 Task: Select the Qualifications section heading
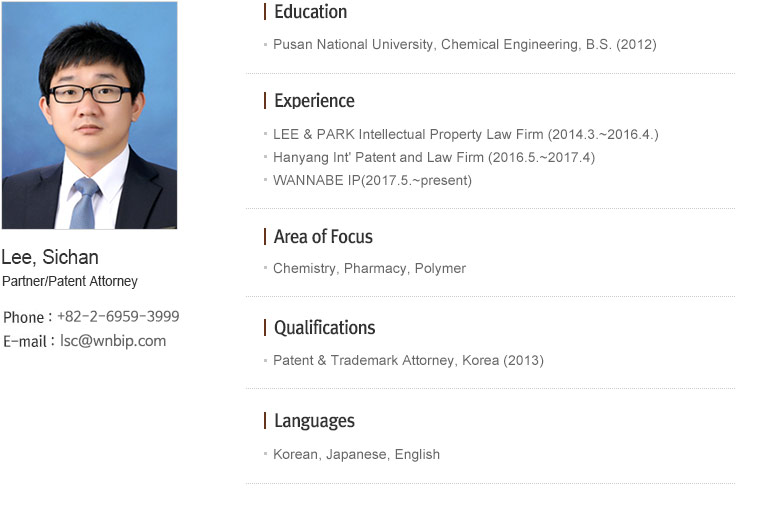click(x=325, y=328)
